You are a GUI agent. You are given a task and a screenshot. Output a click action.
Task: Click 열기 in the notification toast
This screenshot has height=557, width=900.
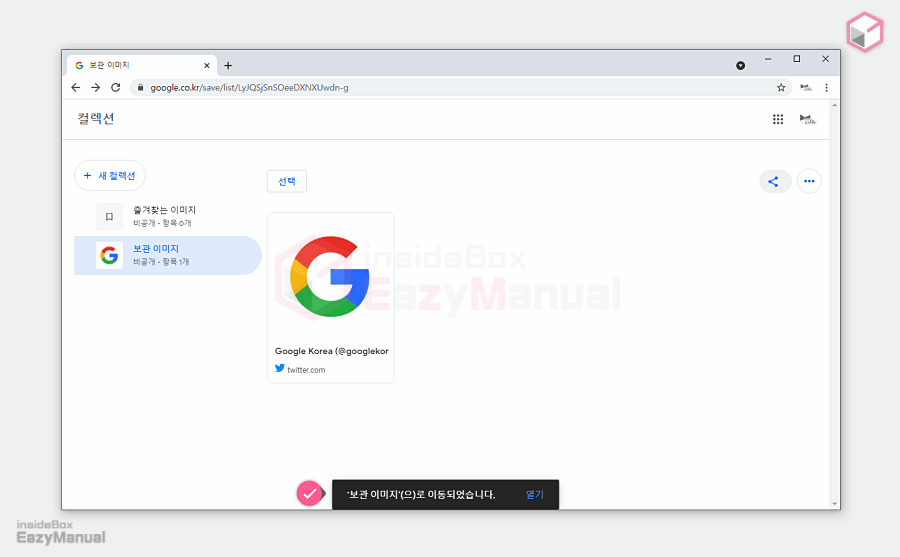coord(534,494)
